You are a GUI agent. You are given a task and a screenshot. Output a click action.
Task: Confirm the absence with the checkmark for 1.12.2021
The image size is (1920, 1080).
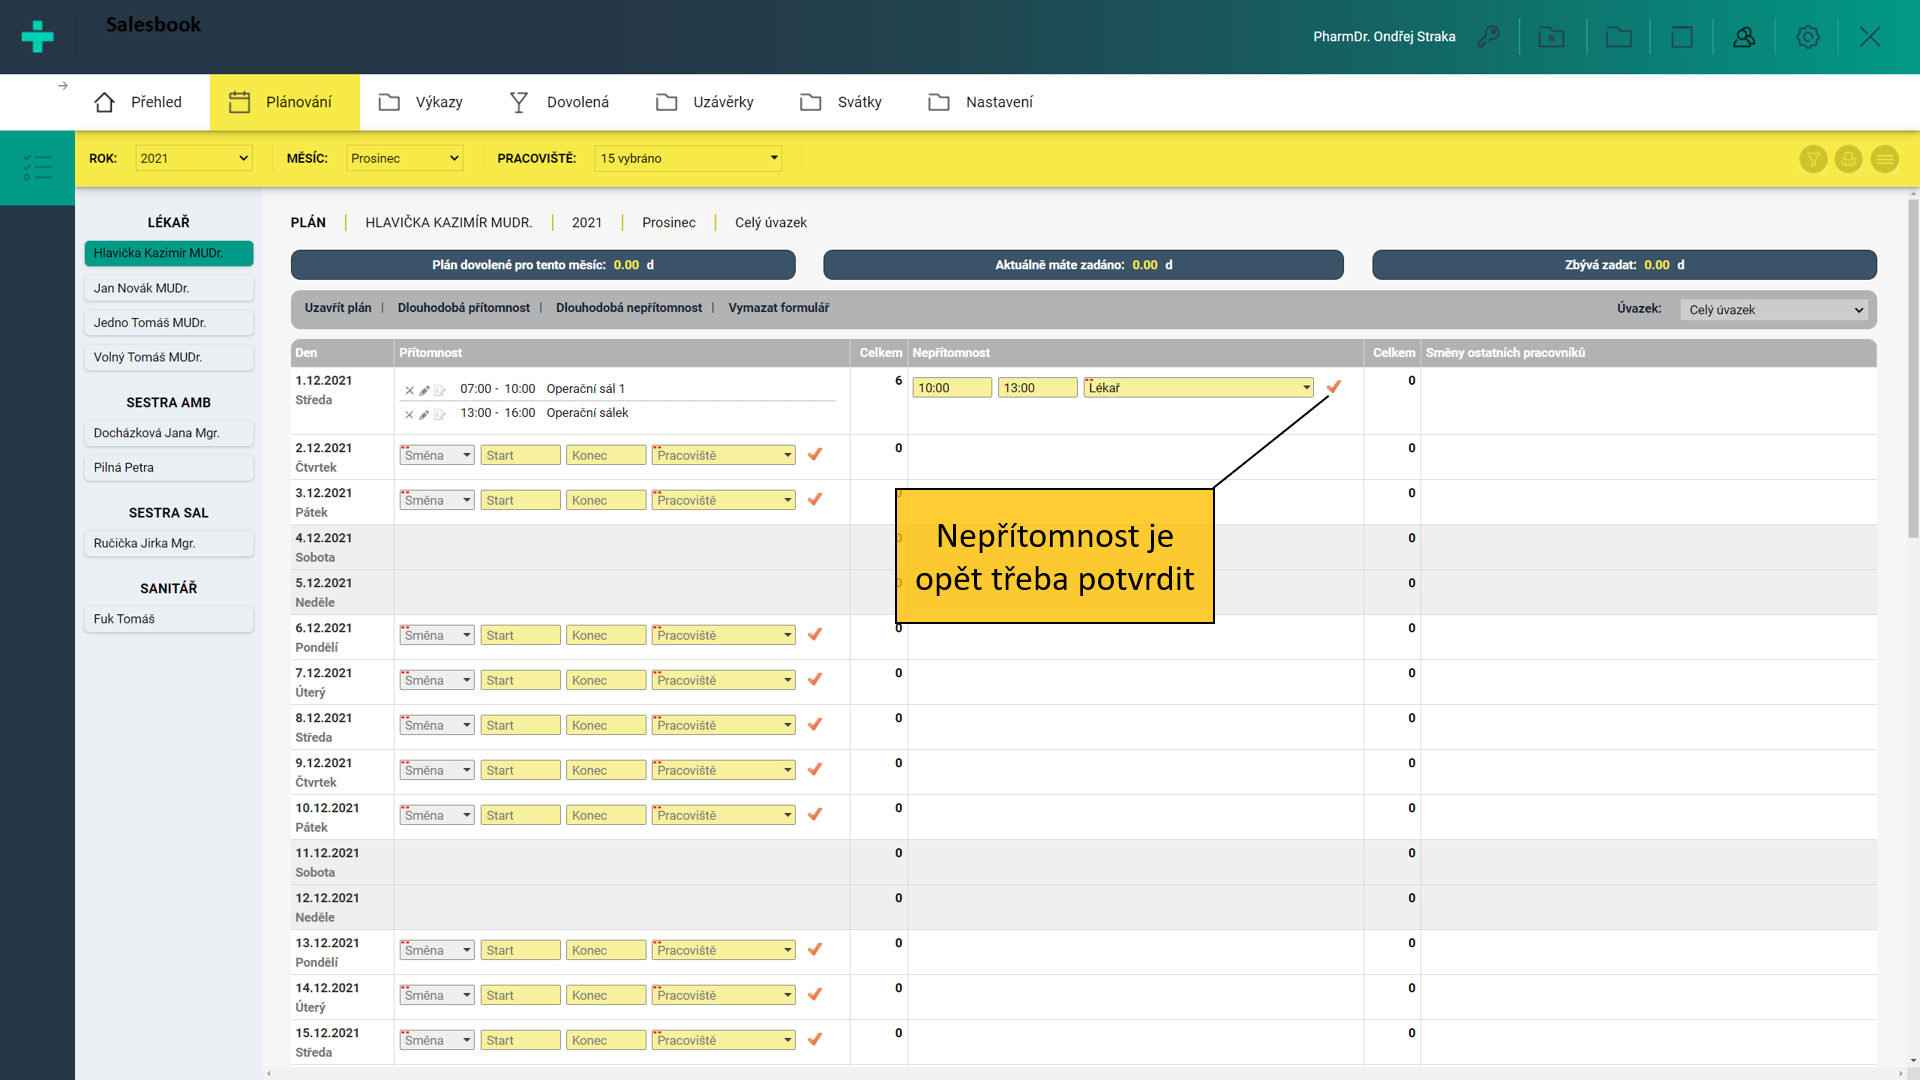(1333, 387)
